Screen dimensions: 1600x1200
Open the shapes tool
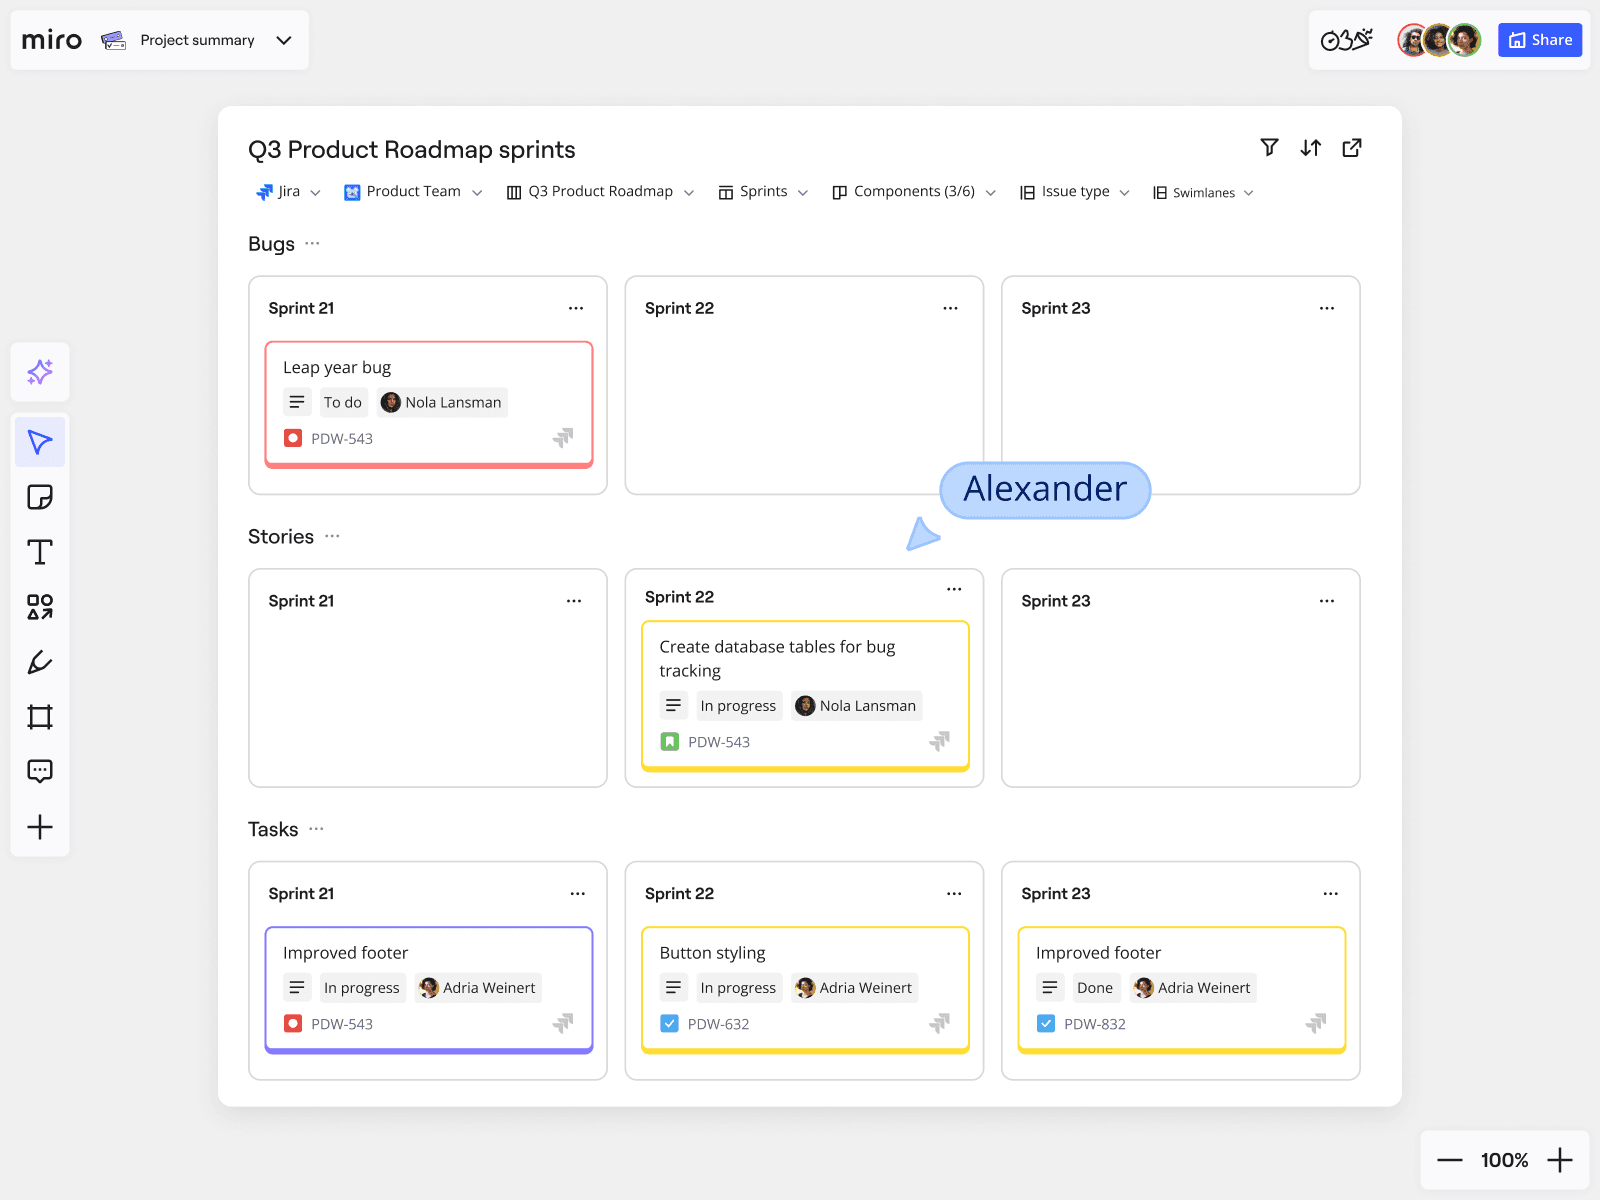coord(40,607)
